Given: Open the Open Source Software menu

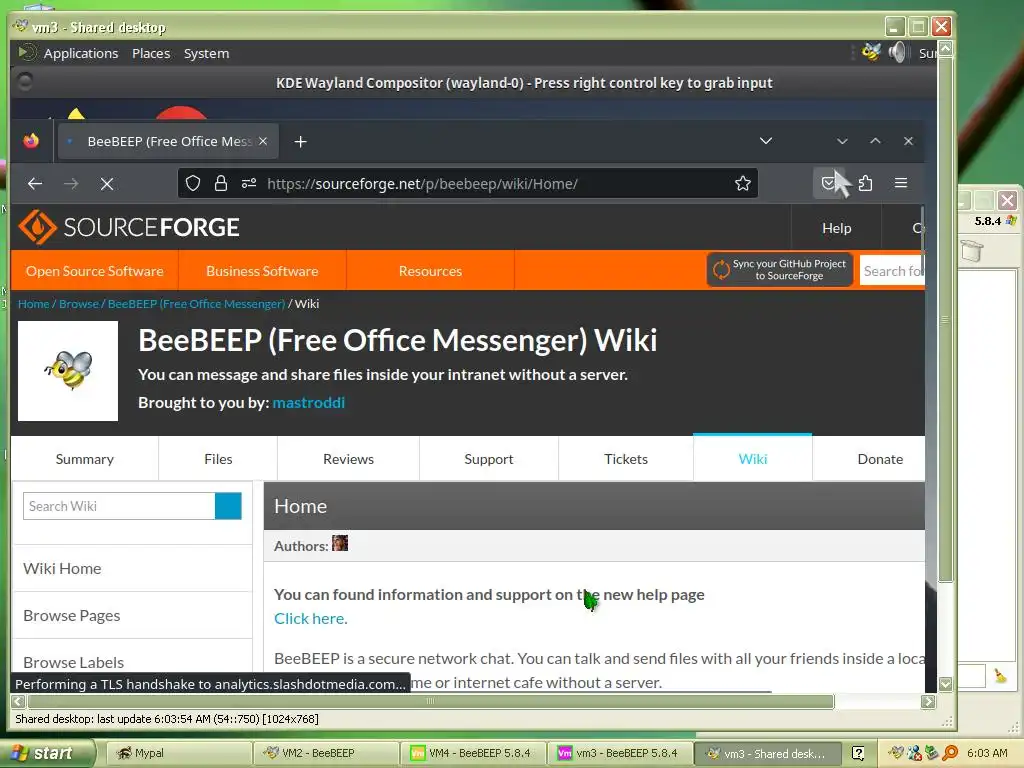Looking at the screenshot, I should (x=95, y=271).
